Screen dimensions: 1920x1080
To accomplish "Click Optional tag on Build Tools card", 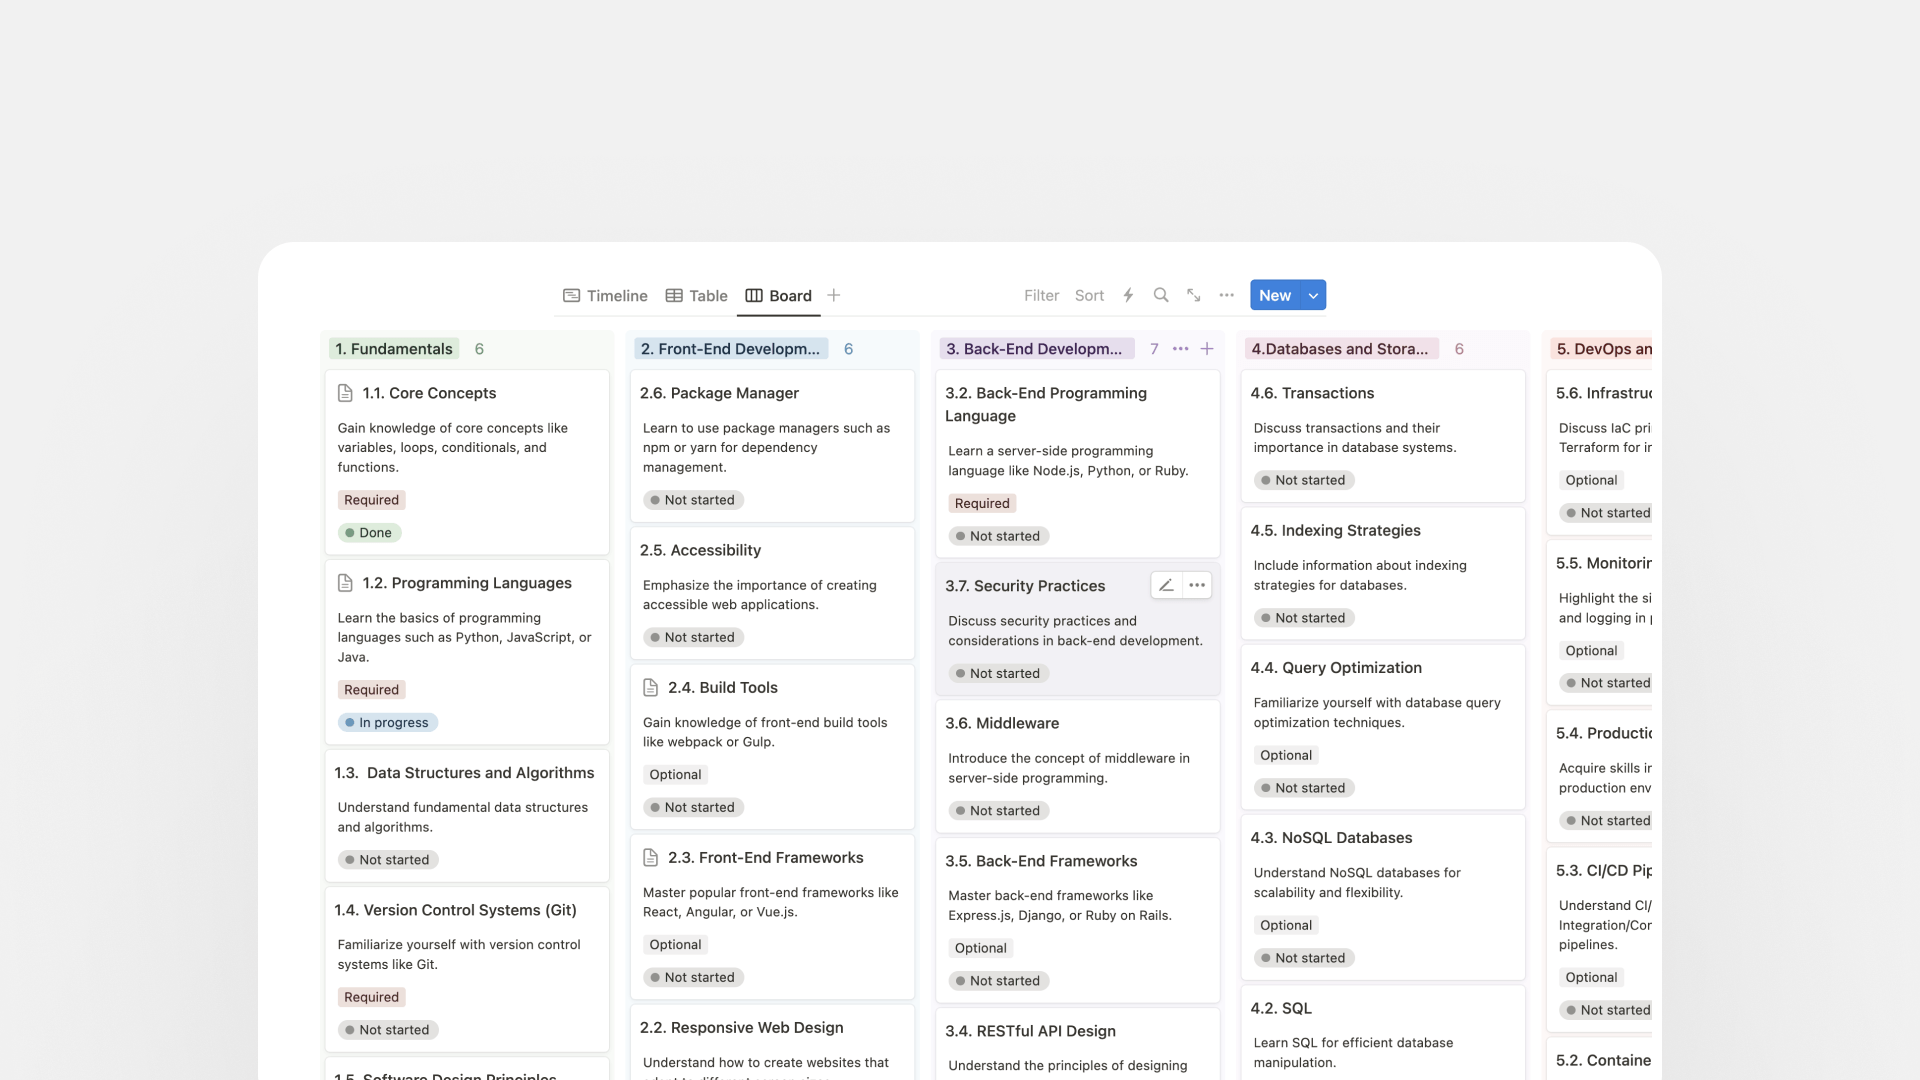I will 675,775.
